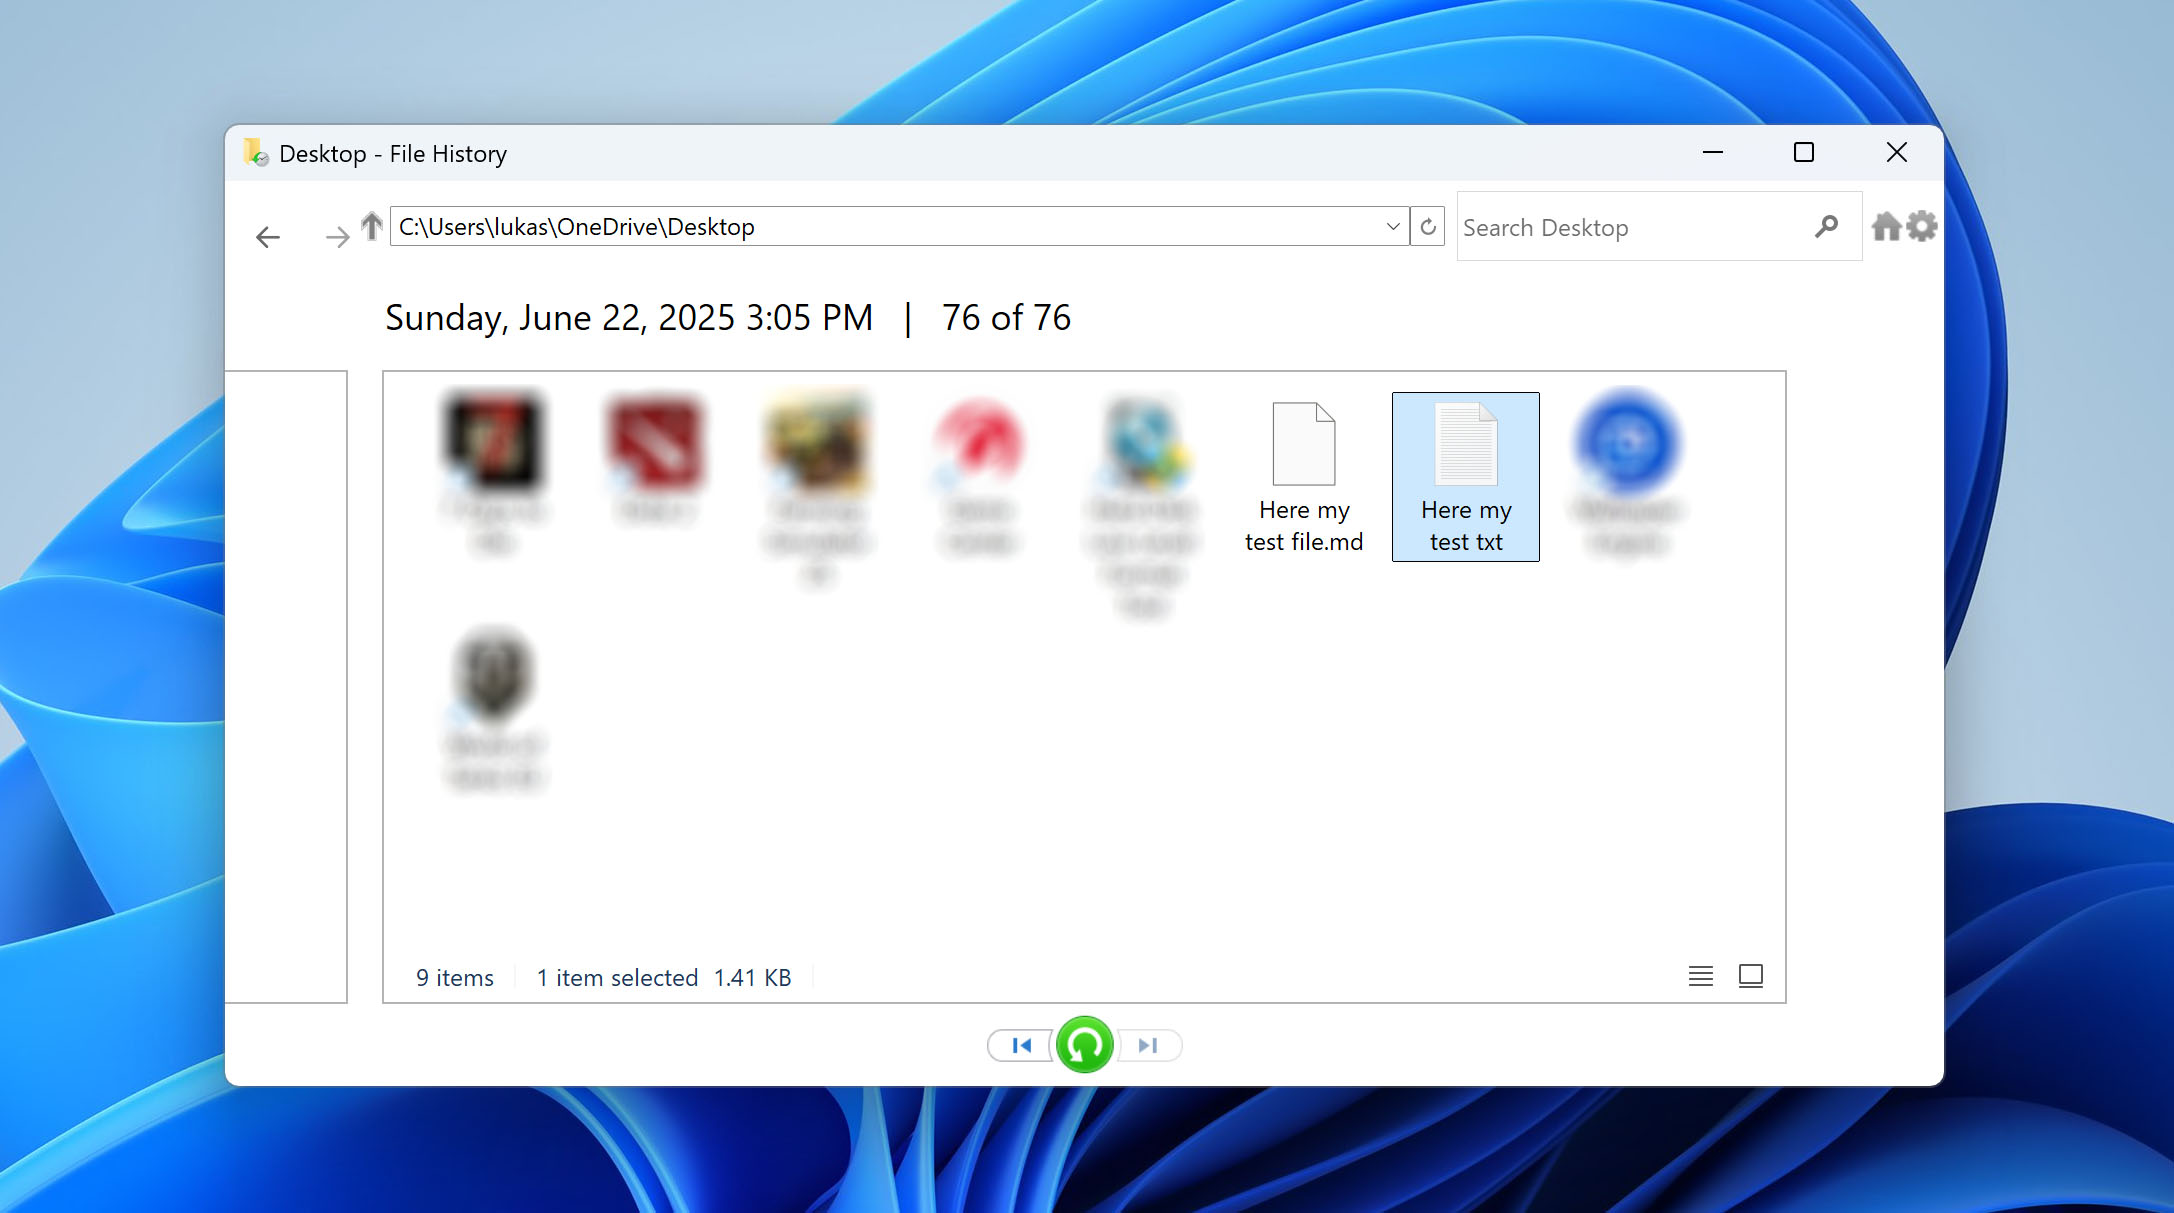This screenshot has width=2174, height=1213.
Task: Click the date 'Sunday, June 22, 2025 3:05 PM'
Action: [x=629, y=318]
